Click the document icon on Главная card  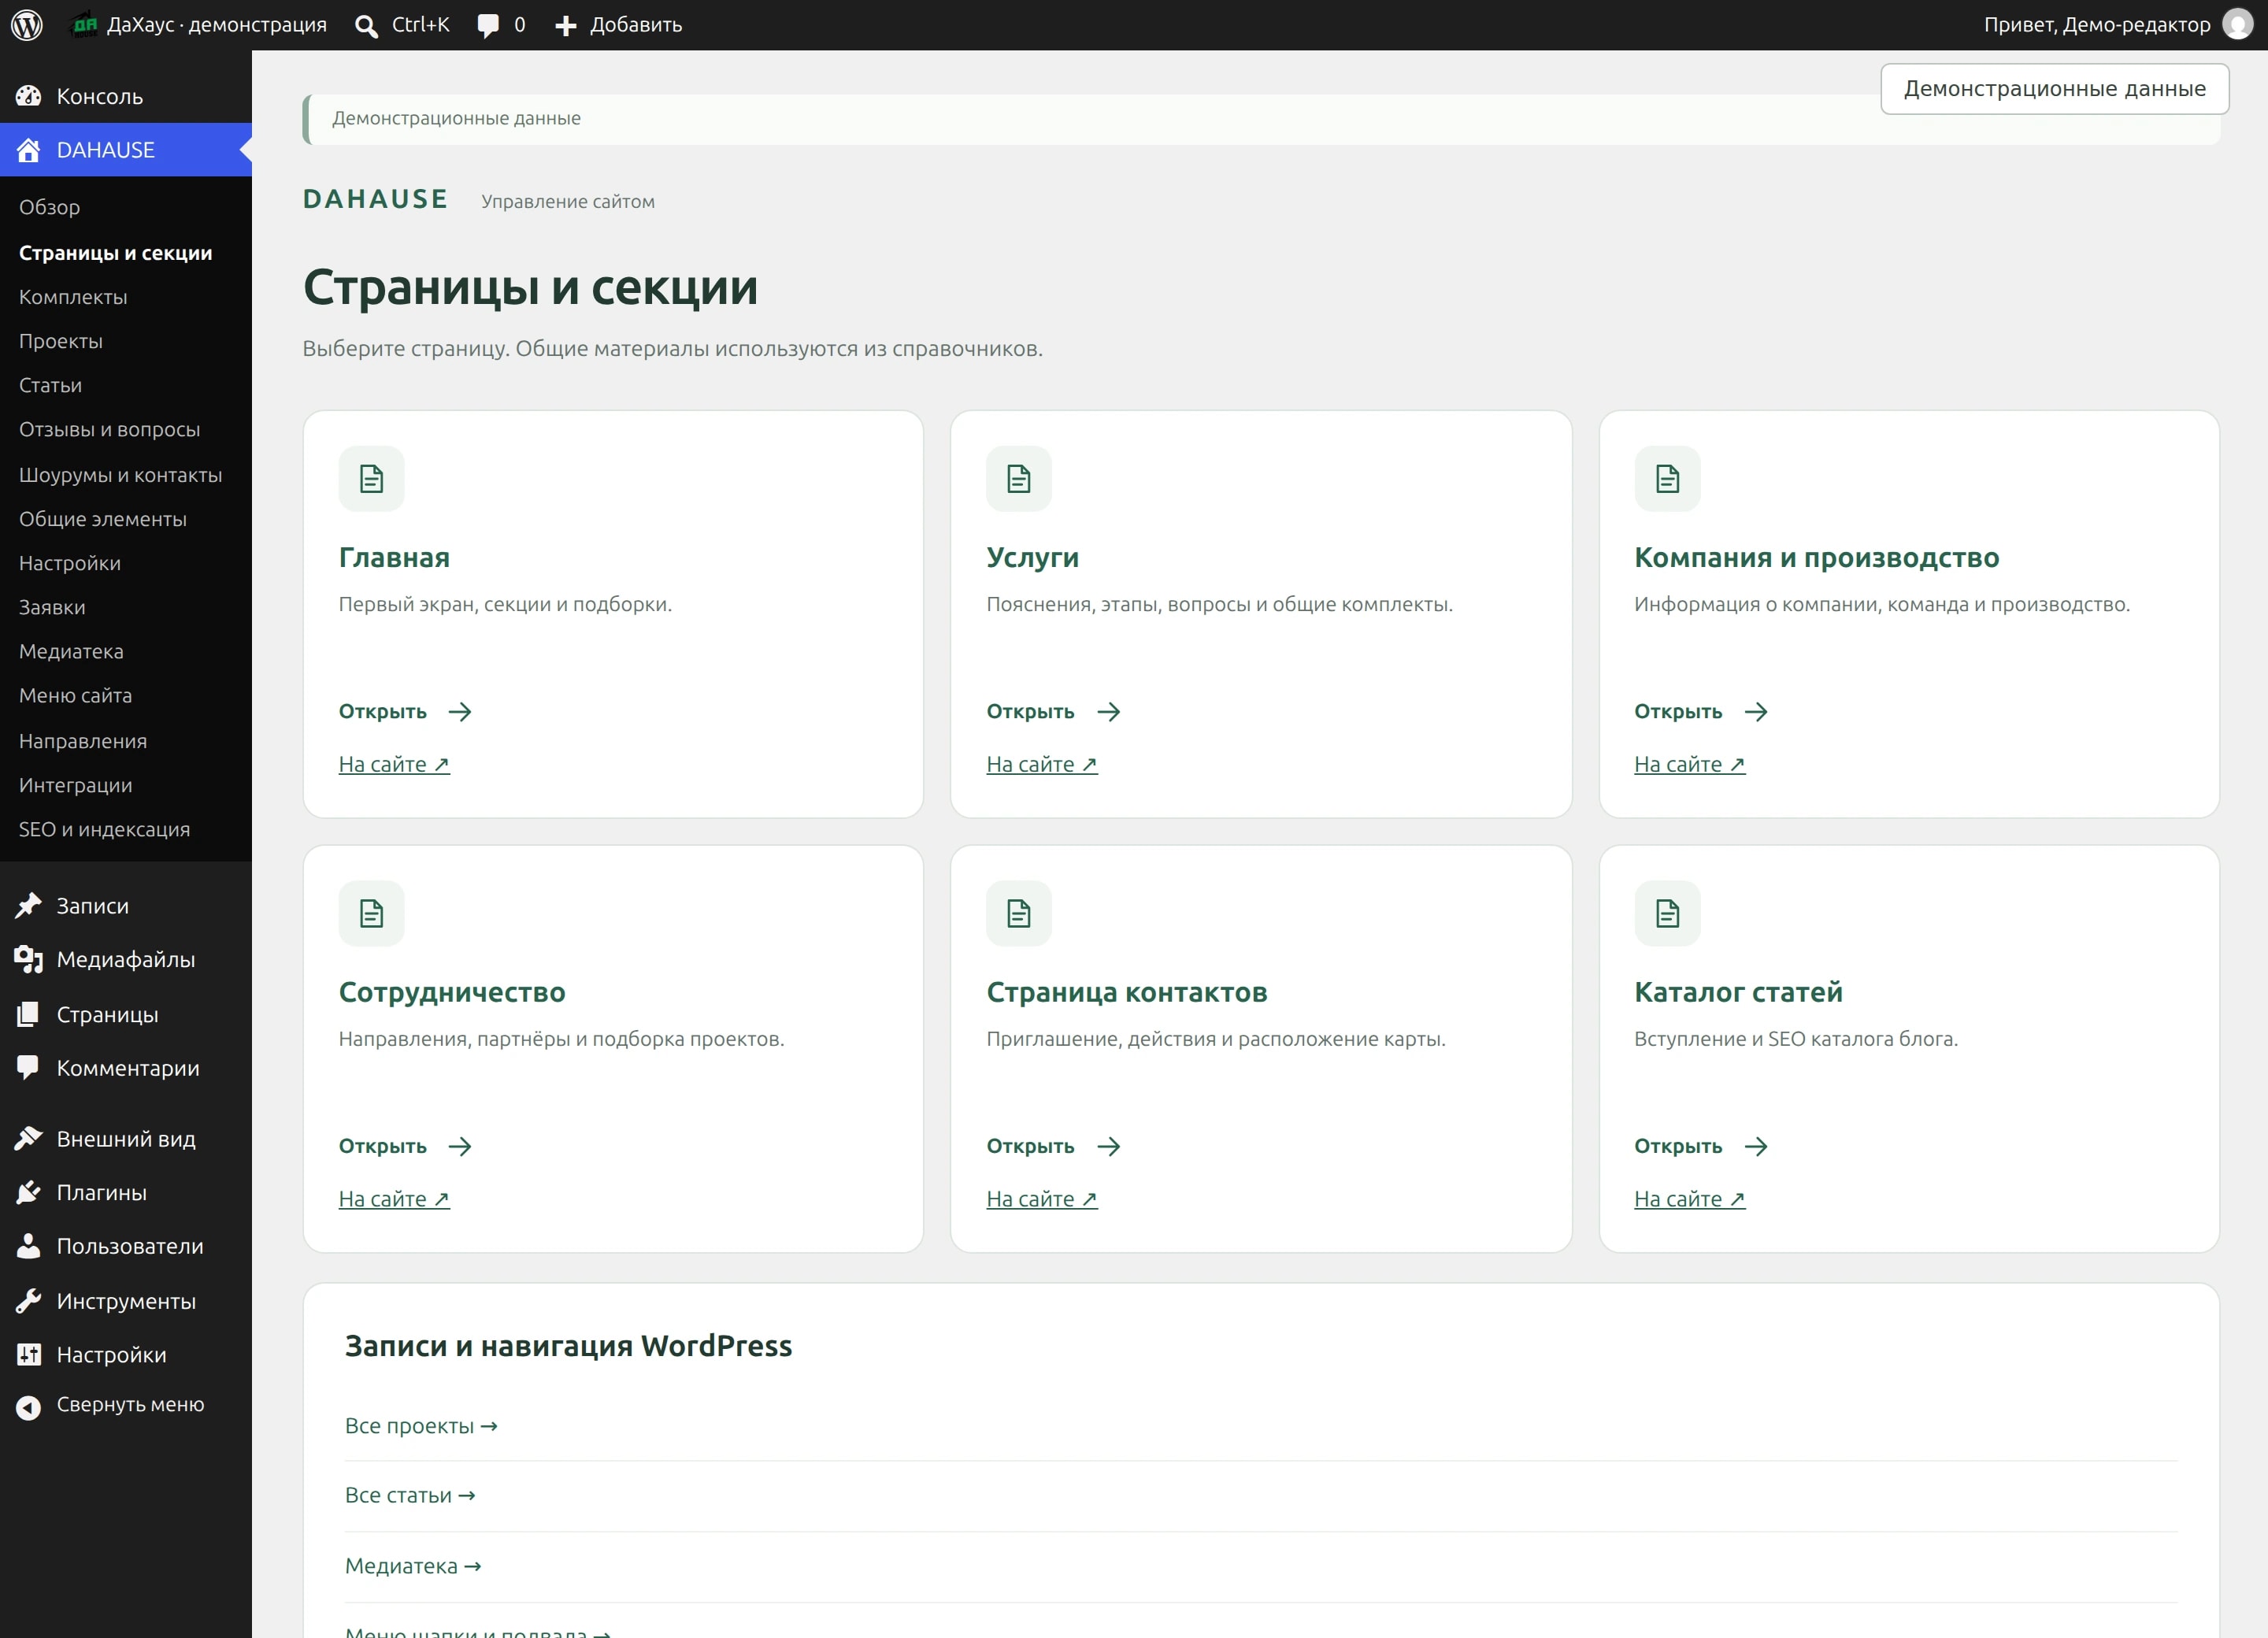pos(371,479)
